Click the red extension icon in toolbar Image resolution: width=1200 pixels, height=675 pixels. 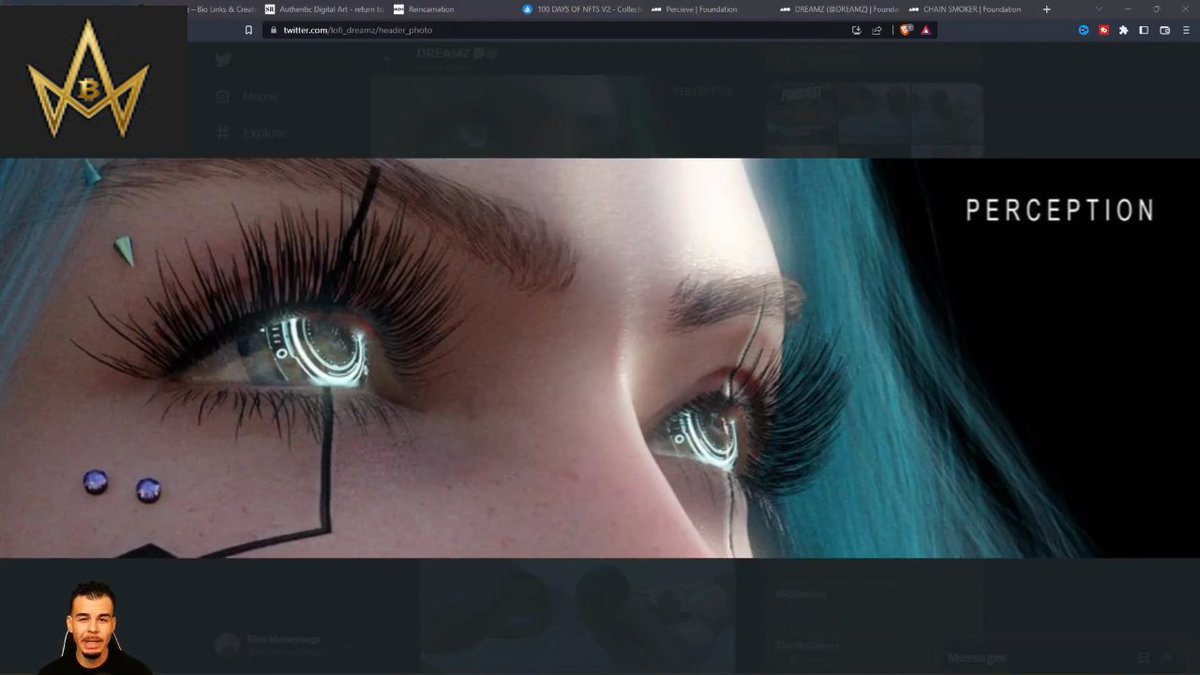pos(1103,30)
